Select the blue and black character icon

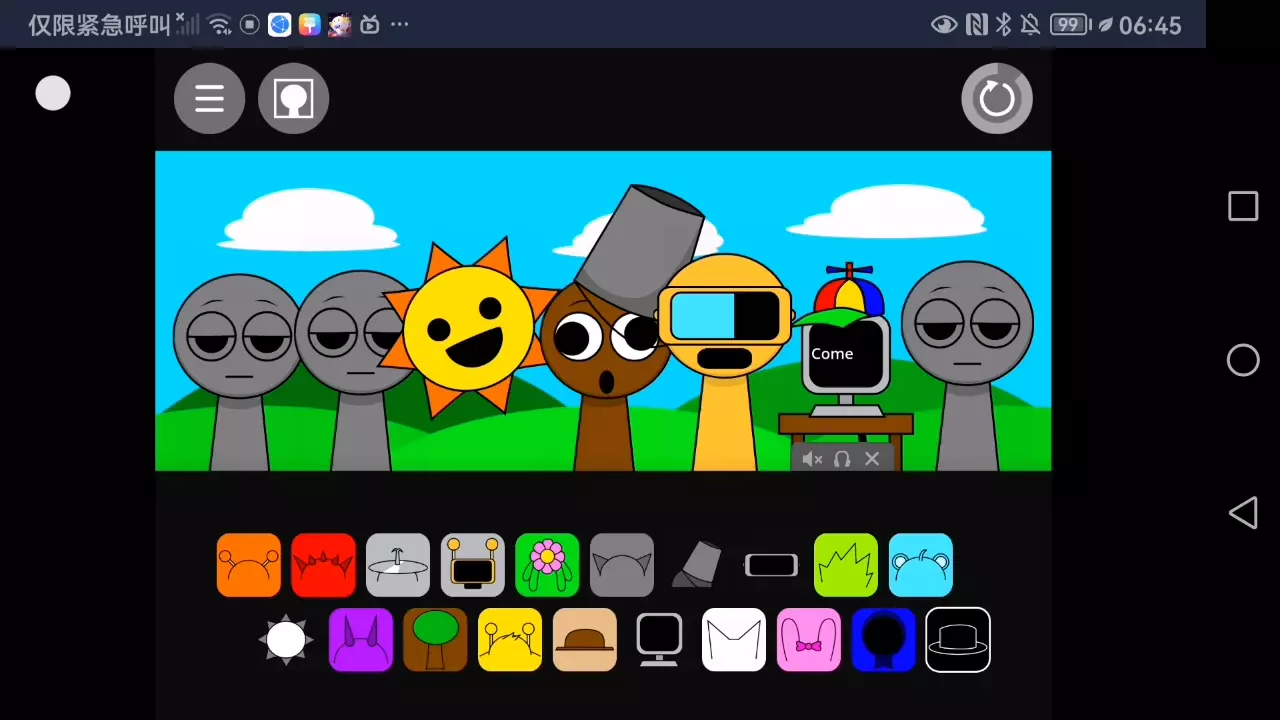click(884, 640)
